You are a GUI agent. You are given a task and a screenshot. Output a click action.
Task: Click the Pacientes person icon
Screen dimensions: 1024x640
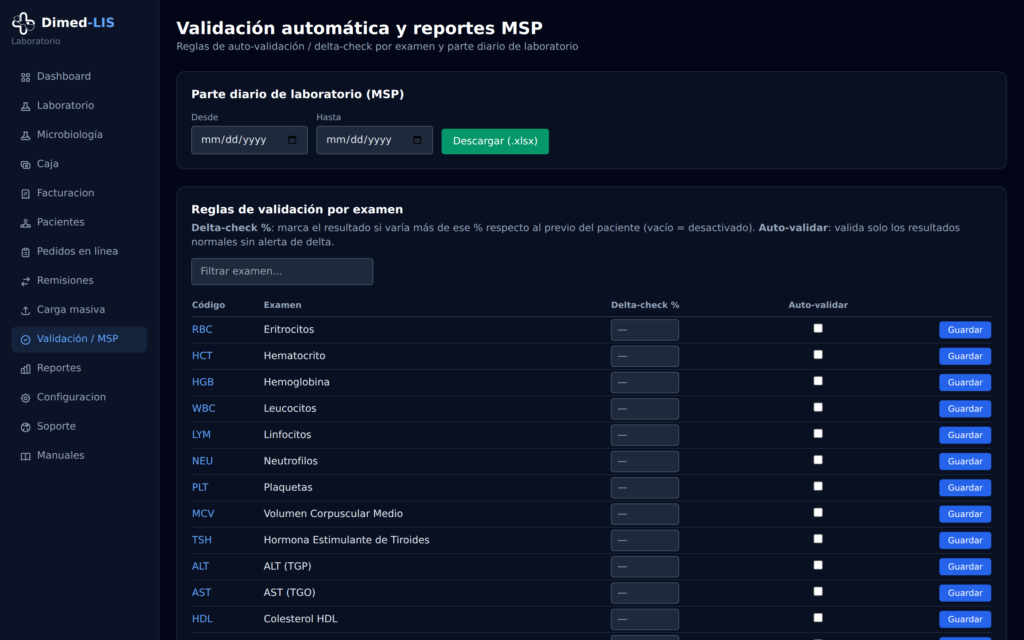point(25,223)
